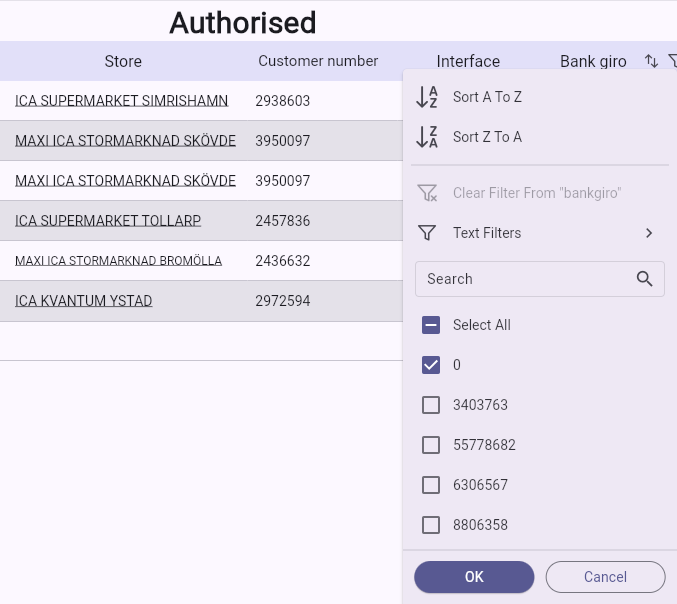Open ICA SUPERMARKET SIMRISHAMN store link

pyautogui.click(x=121, y=101)
